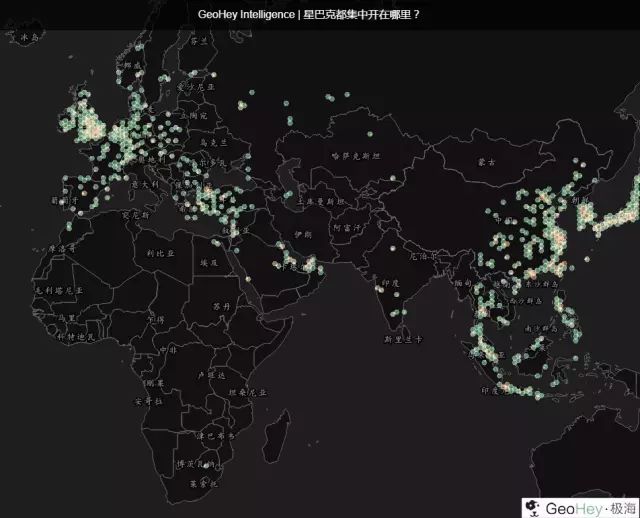Click the 利比亚 (Libya) label
The image size is (640, 518).
pos(160,254)
